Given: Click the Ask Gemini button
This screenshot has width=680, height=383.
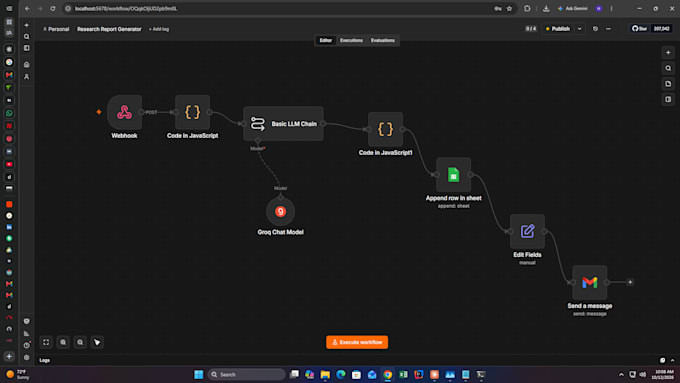Looking at the screenshot, I should (573, 9).
